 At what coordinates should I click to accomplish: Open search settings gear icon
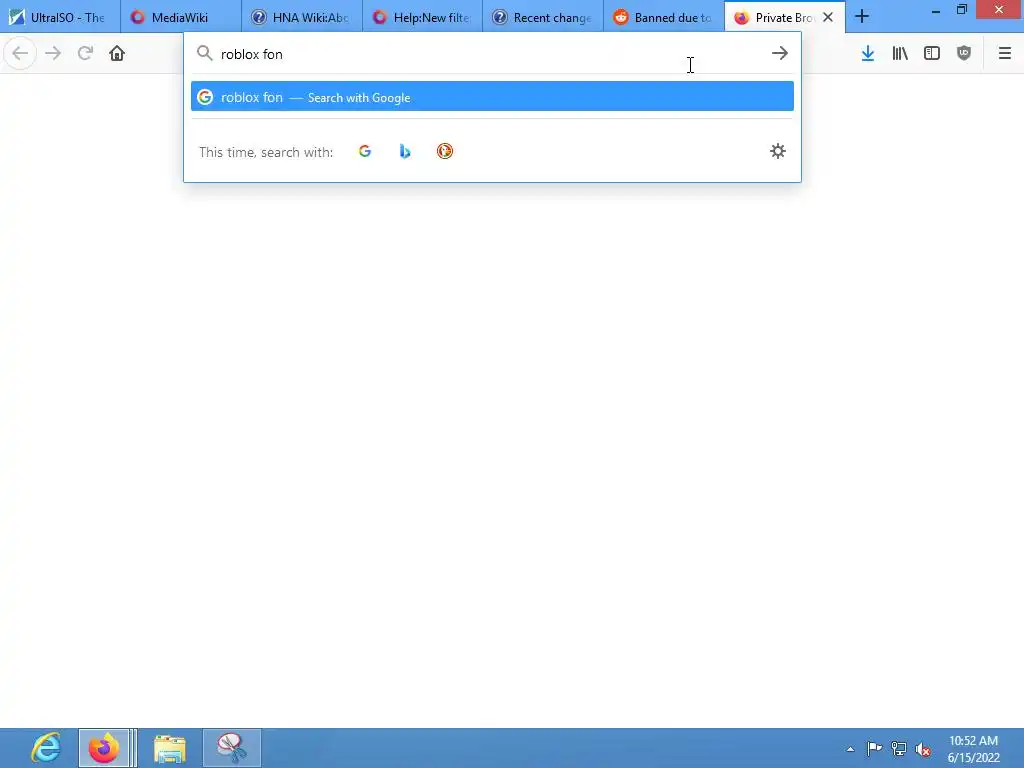tap(778, 152)
